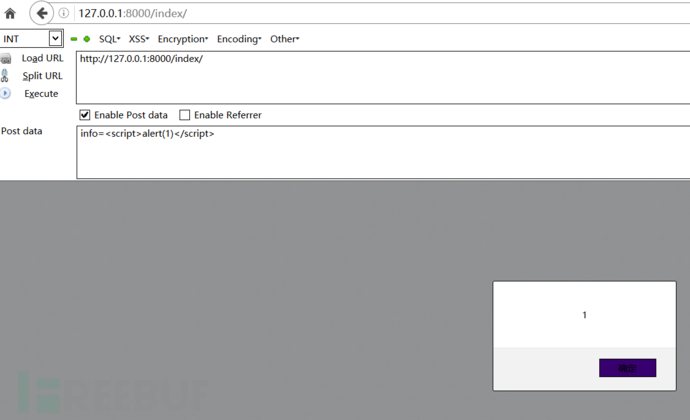
Task: Check the Enable Referrer checkbox
Action: [x=184, y=115]
